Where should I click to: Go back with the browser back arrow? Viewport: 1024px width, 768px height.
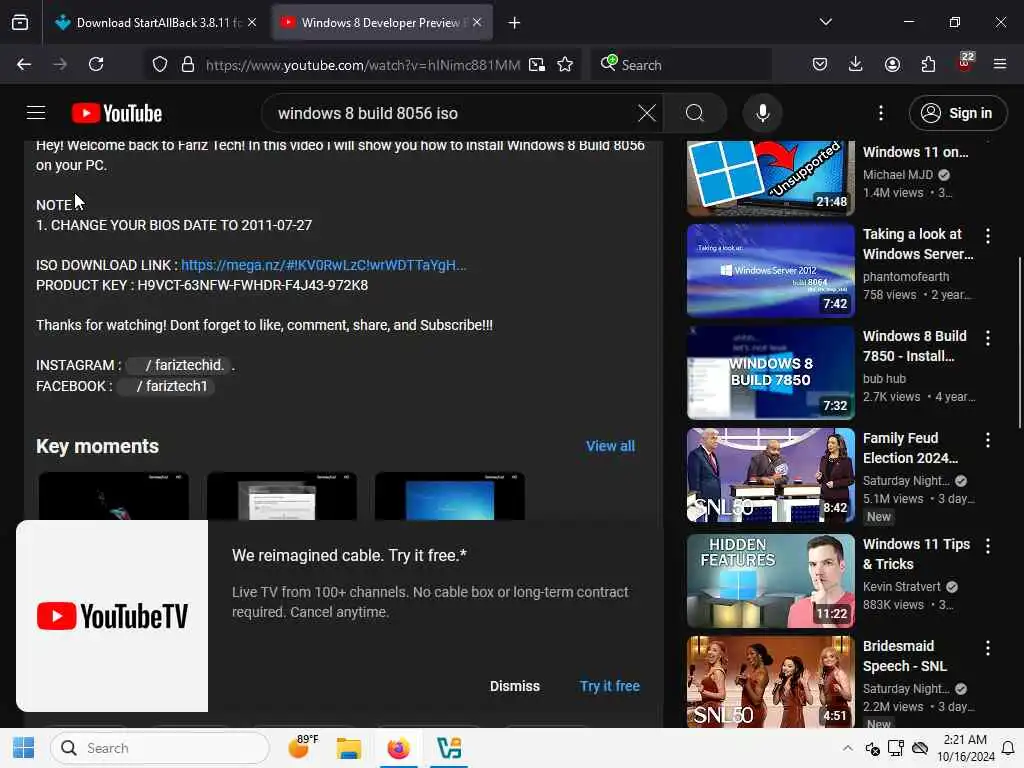24,65
